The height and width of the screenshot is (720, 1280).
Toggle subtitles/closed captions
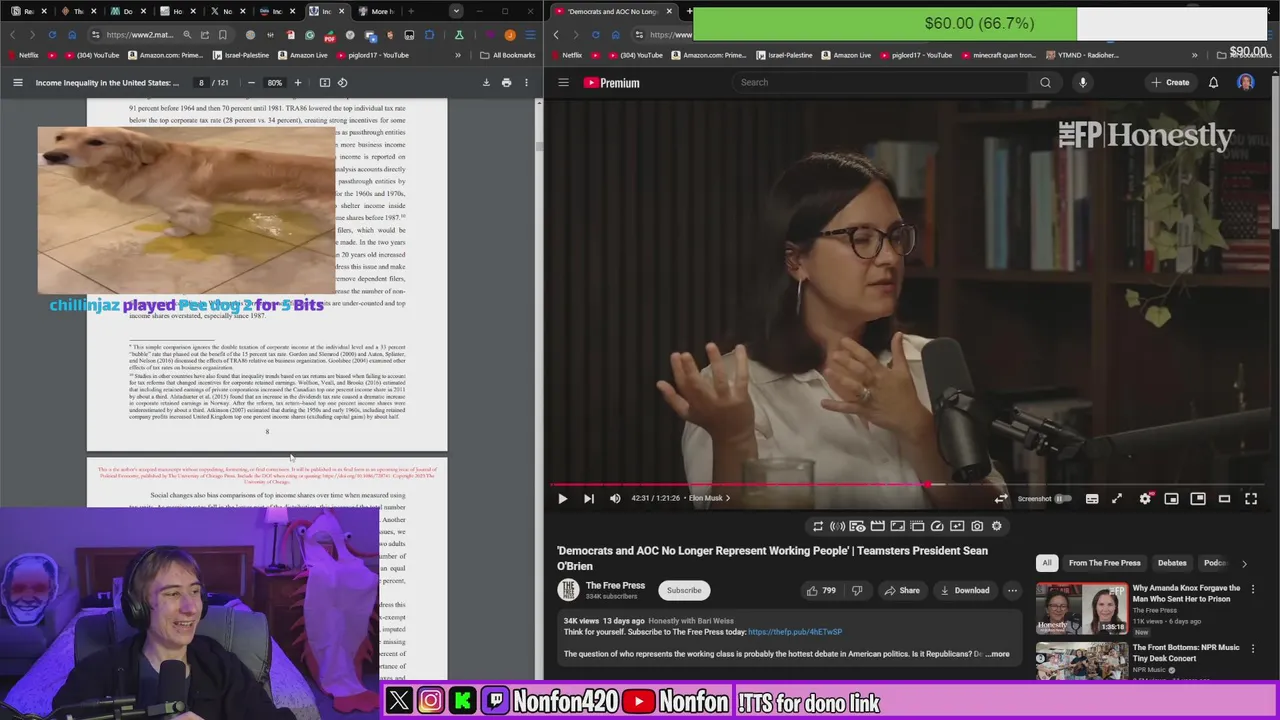pos(1092,498)
